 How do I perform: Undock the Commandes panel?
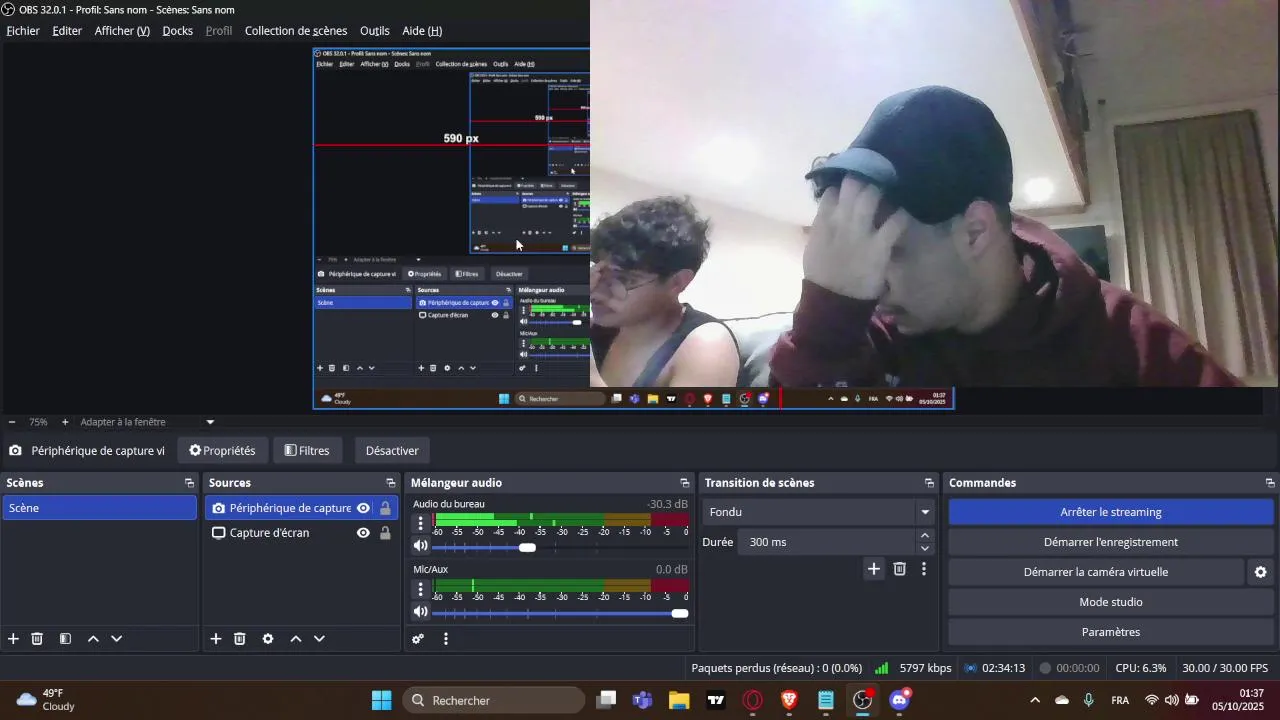coord(1270,483)
